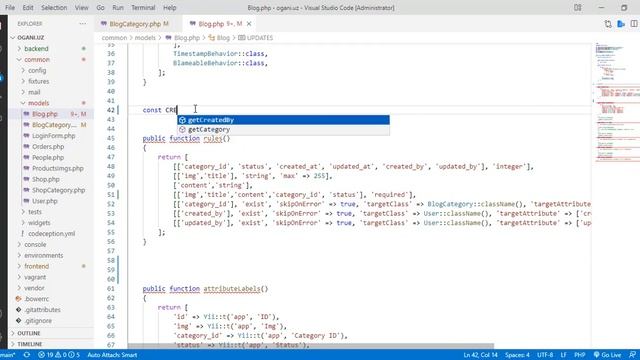Click the errors count icon showing 19
The image size is (640, 360).
point(42,355)
